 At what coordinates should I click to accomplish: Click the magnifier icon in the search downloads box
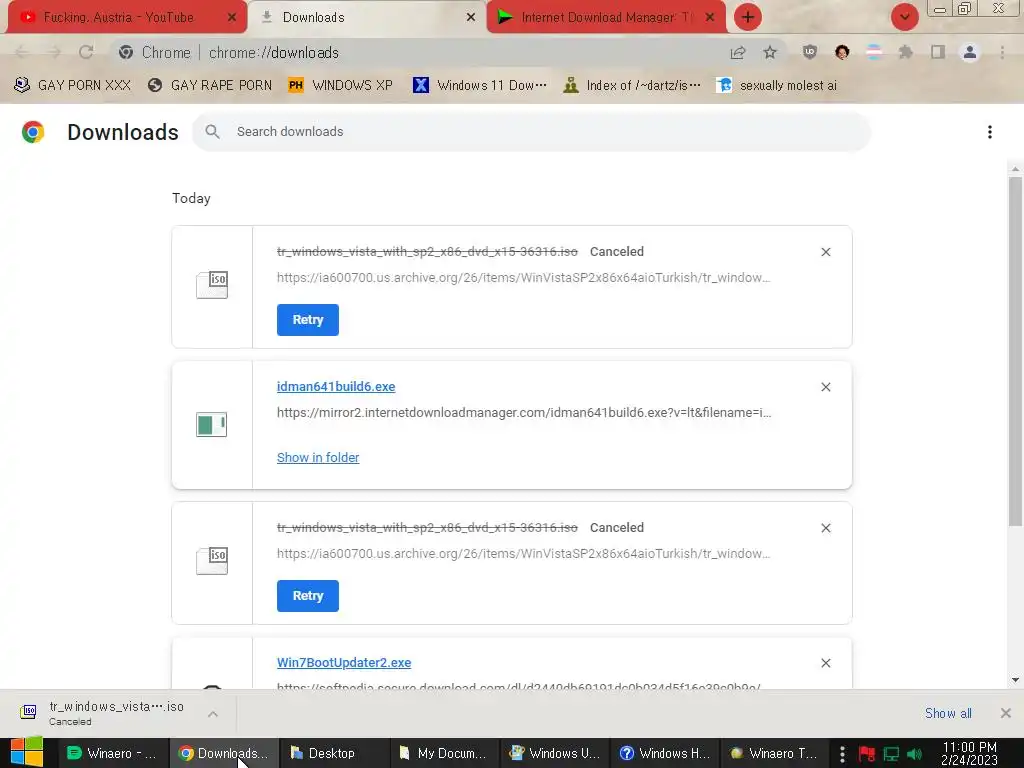pos(212,132)
